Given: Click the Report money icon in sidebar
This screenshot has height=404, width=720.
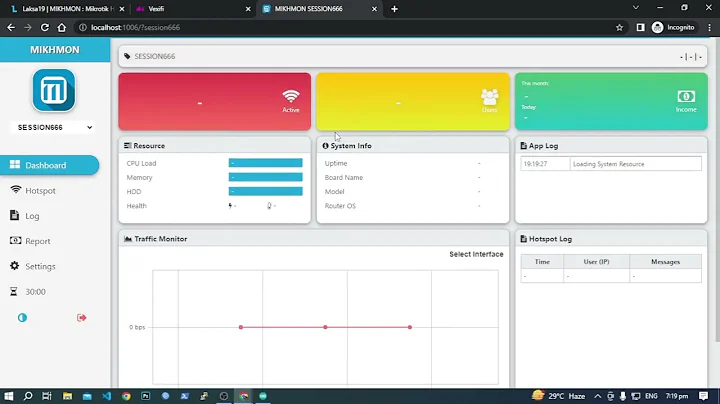Looking at the screenshot, I should pyautogui.click(x=15, y=240).
